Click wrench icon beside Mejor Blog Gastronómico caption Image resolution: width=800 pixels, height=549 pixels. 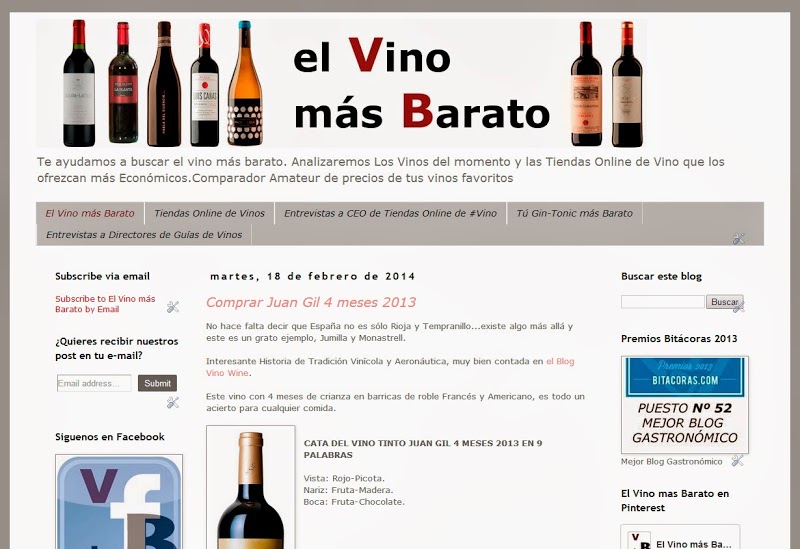click(x=737, y=461)
